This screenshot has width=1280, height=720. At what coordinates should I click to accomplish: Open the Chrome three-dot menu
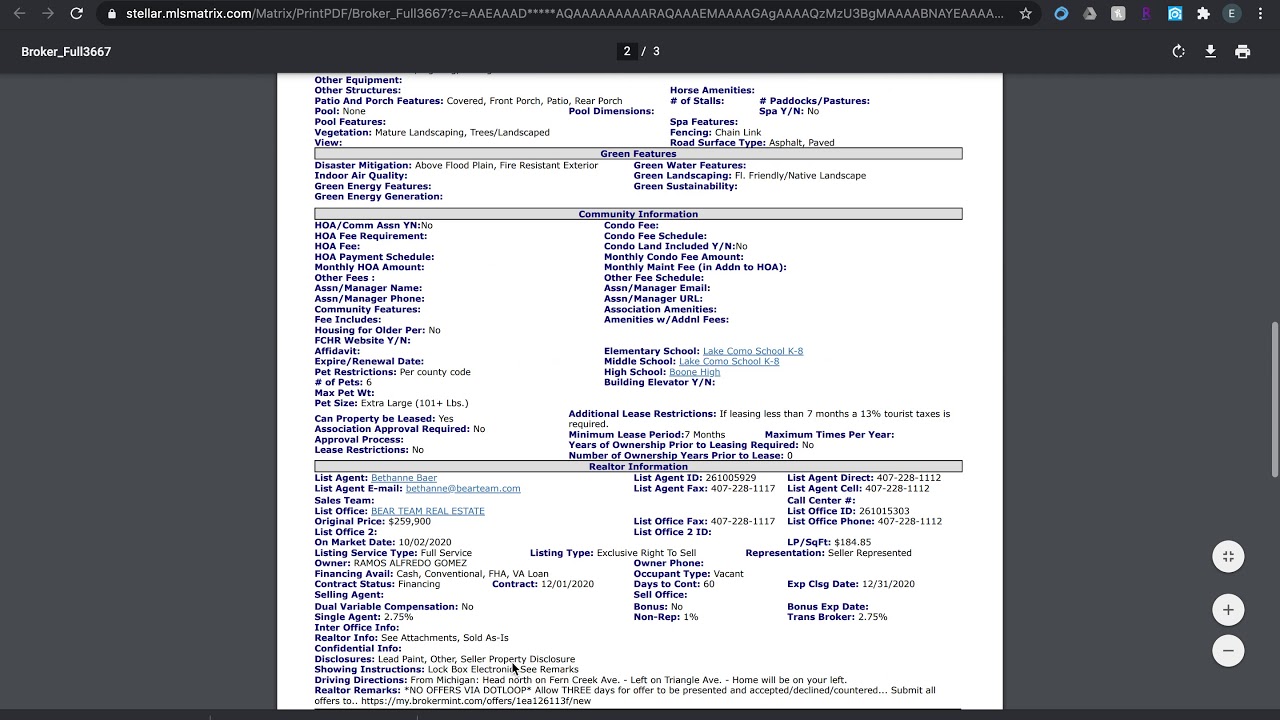point(1260,14)
